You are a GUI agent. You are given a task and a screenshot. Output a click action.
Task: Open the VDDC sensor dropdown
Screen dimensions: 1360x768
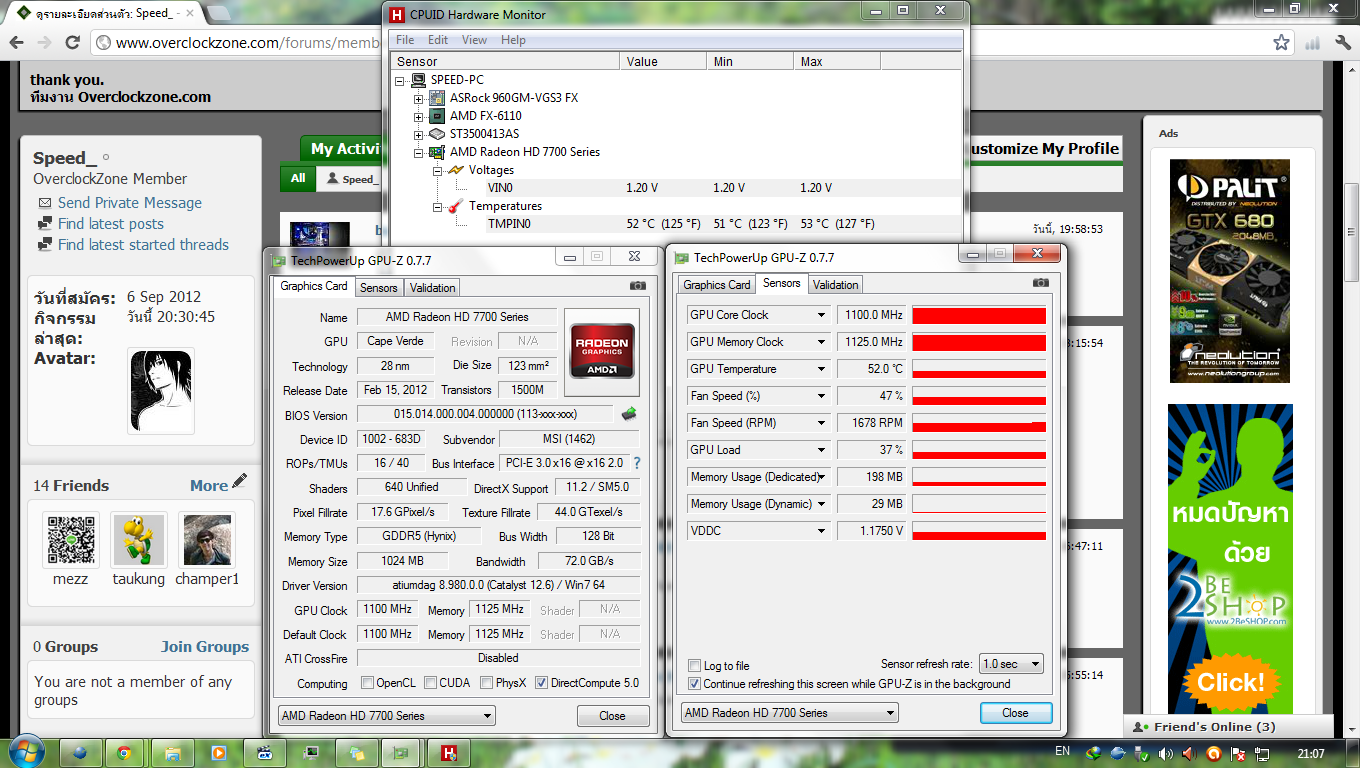coord(822,531)
